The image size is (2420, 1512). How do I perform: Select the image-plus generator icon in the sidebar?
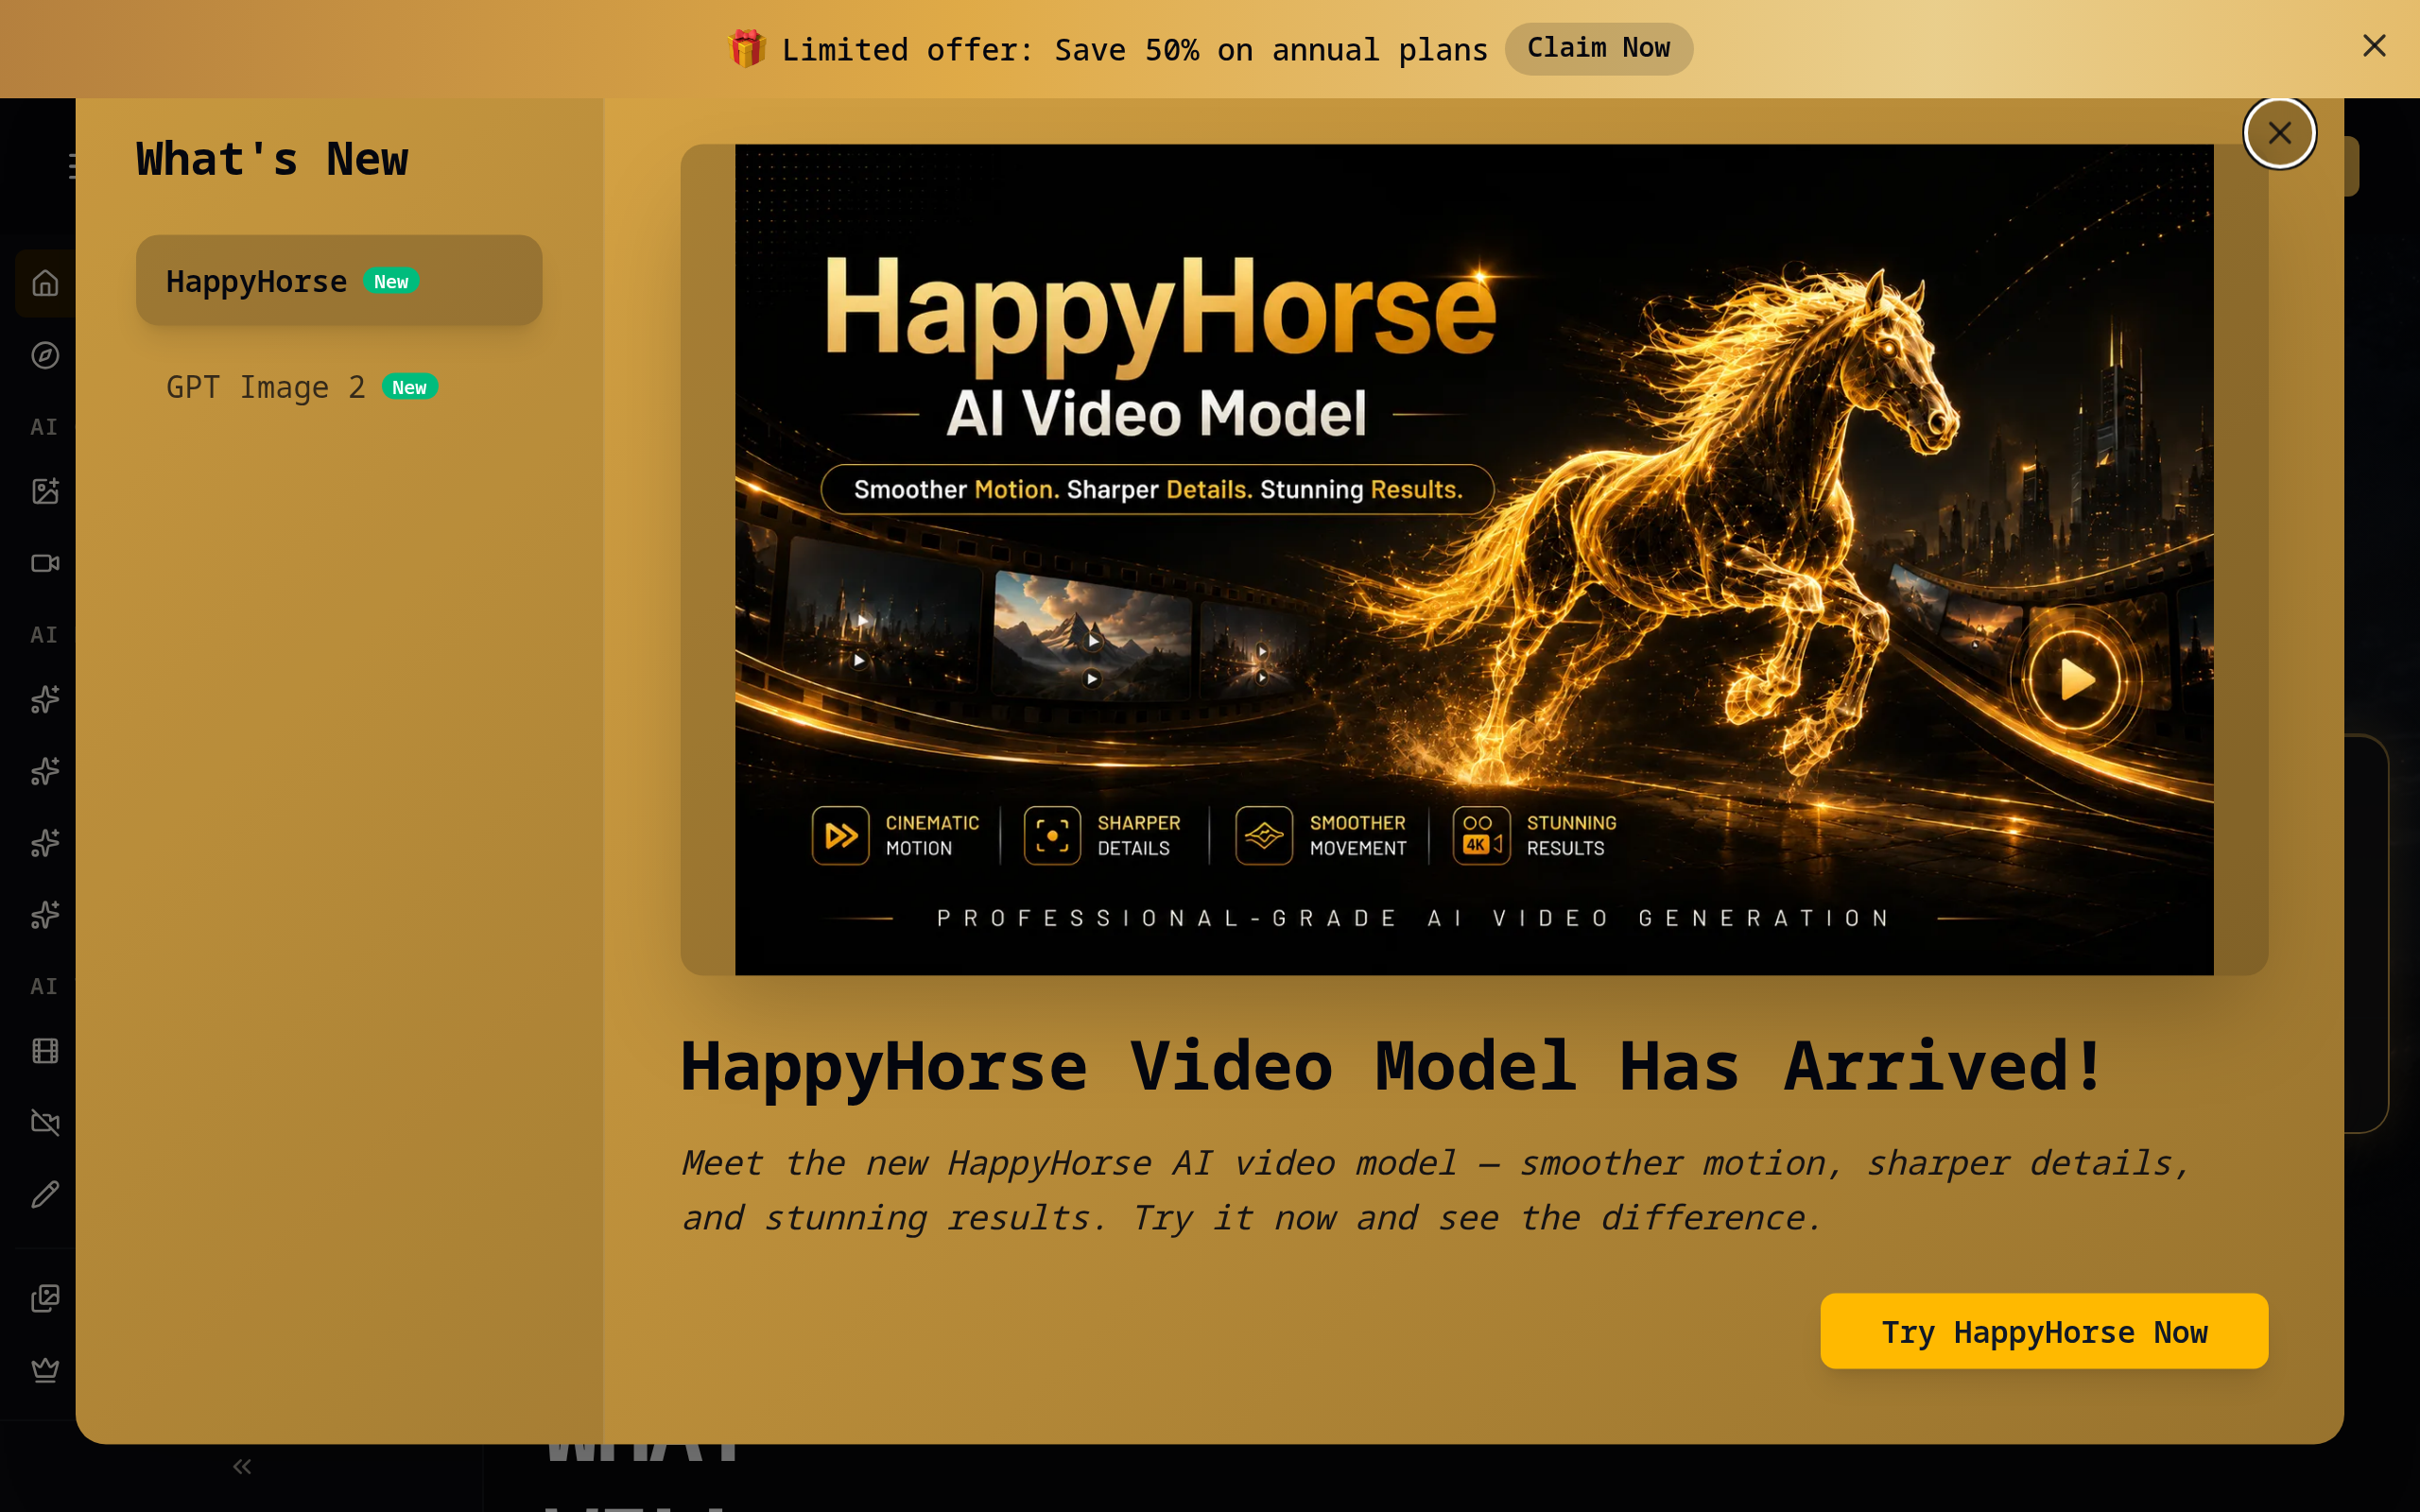pos(45,491)
